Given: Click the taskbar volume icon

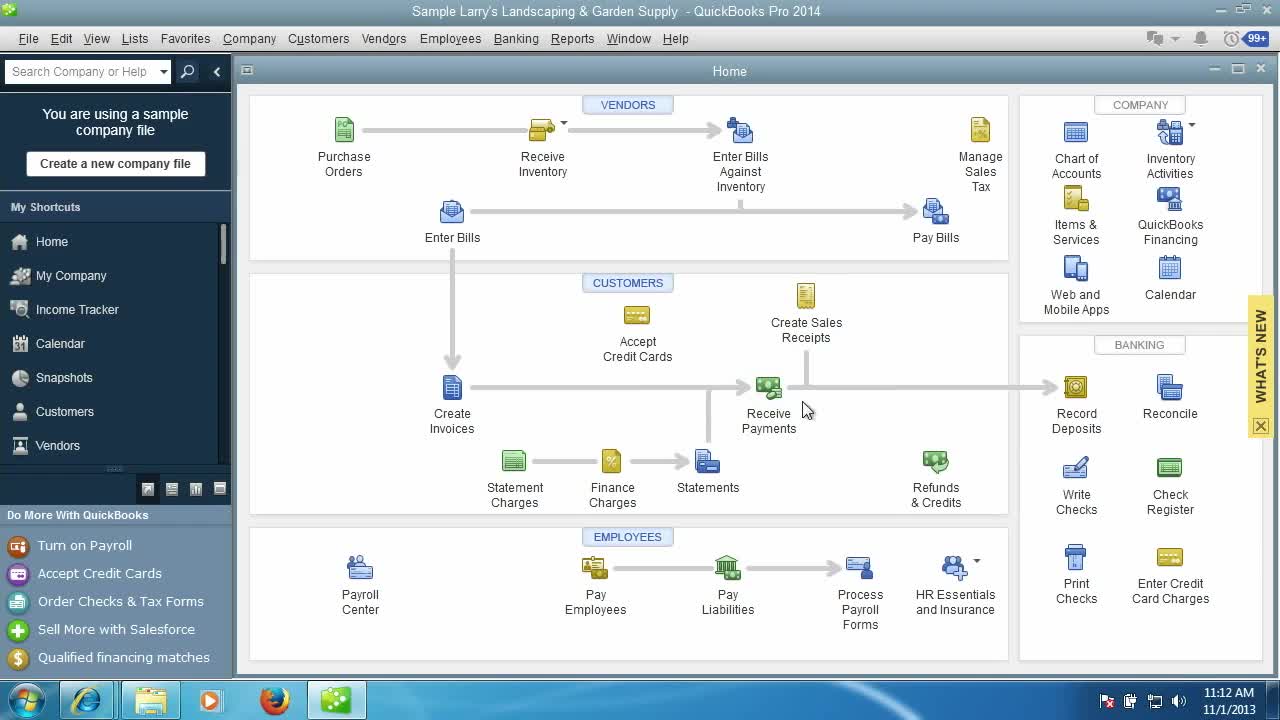Looking at the screenshot, I should pyautogui.click(x=1179, y=701).
